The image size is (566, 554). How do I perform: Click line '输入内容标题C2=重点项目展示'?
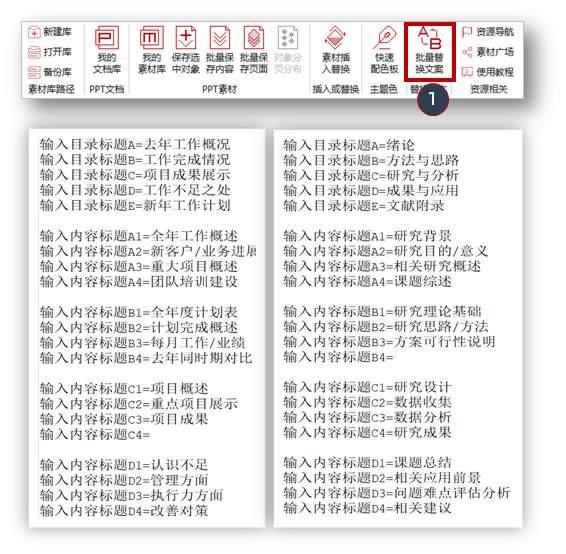point(139,403)
